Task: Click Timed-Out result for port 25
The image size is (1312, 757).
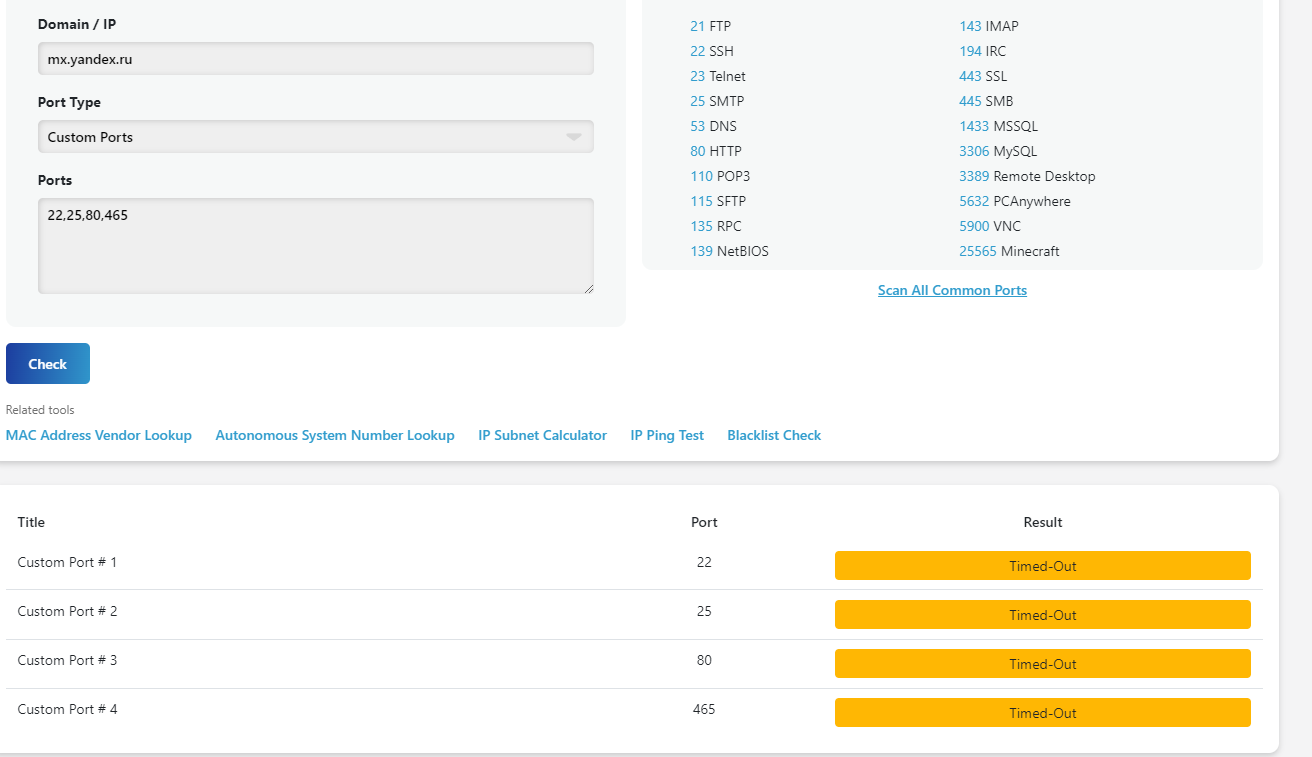Action: (1043, 615)
